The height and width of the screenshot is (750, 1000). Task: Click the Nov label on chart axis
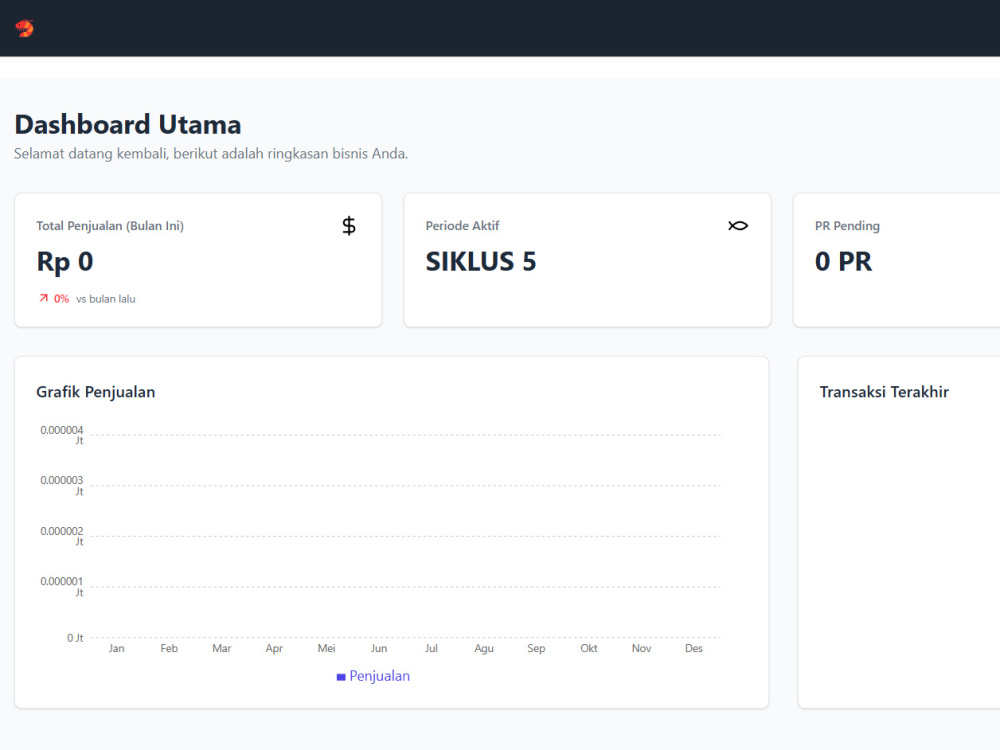pyautogui.click(x=642, y=648)
